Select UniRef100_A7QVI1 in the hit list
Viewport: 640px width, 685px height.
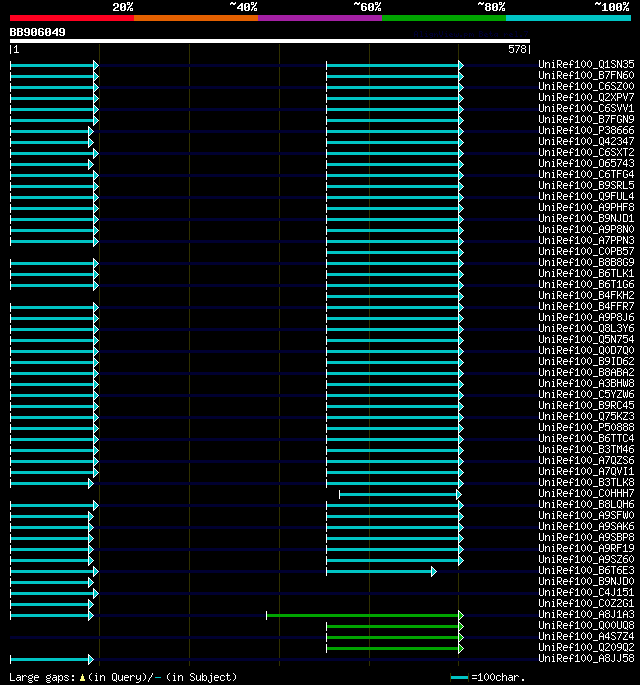click(x=586, y=471)
